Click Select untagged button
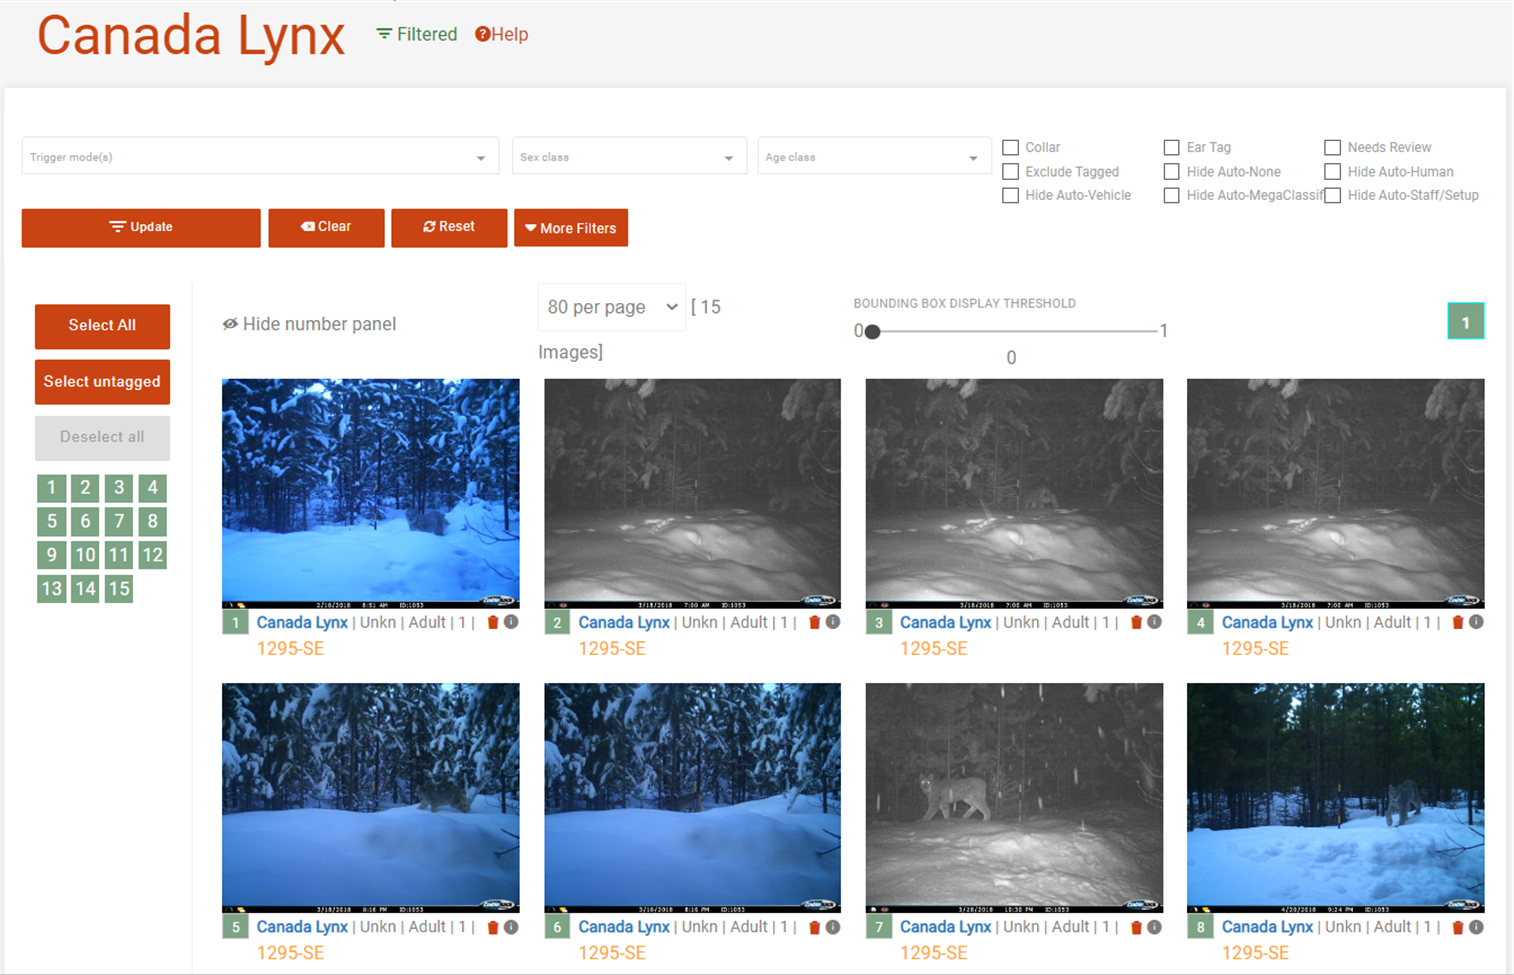The width and height of the screenshot is (1514, 975). [102, 382]
